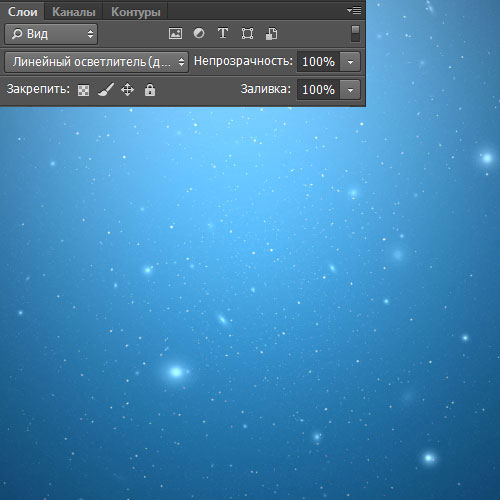
Task: Open the Линейный осветлитель blend mode dropdown
Action: coord(97,62)
